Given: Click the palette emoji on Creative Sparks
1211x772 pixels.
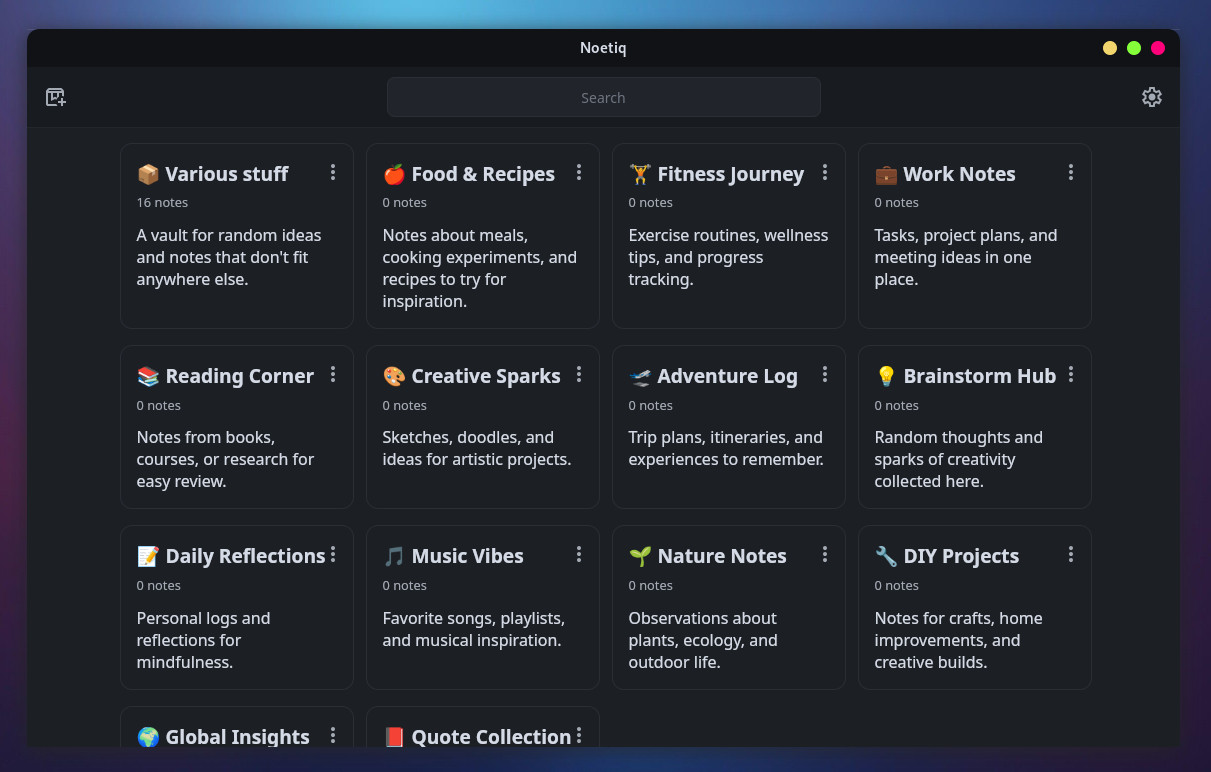Looking at the screenshot, I should pyautogui.click(x=394, y=377).
